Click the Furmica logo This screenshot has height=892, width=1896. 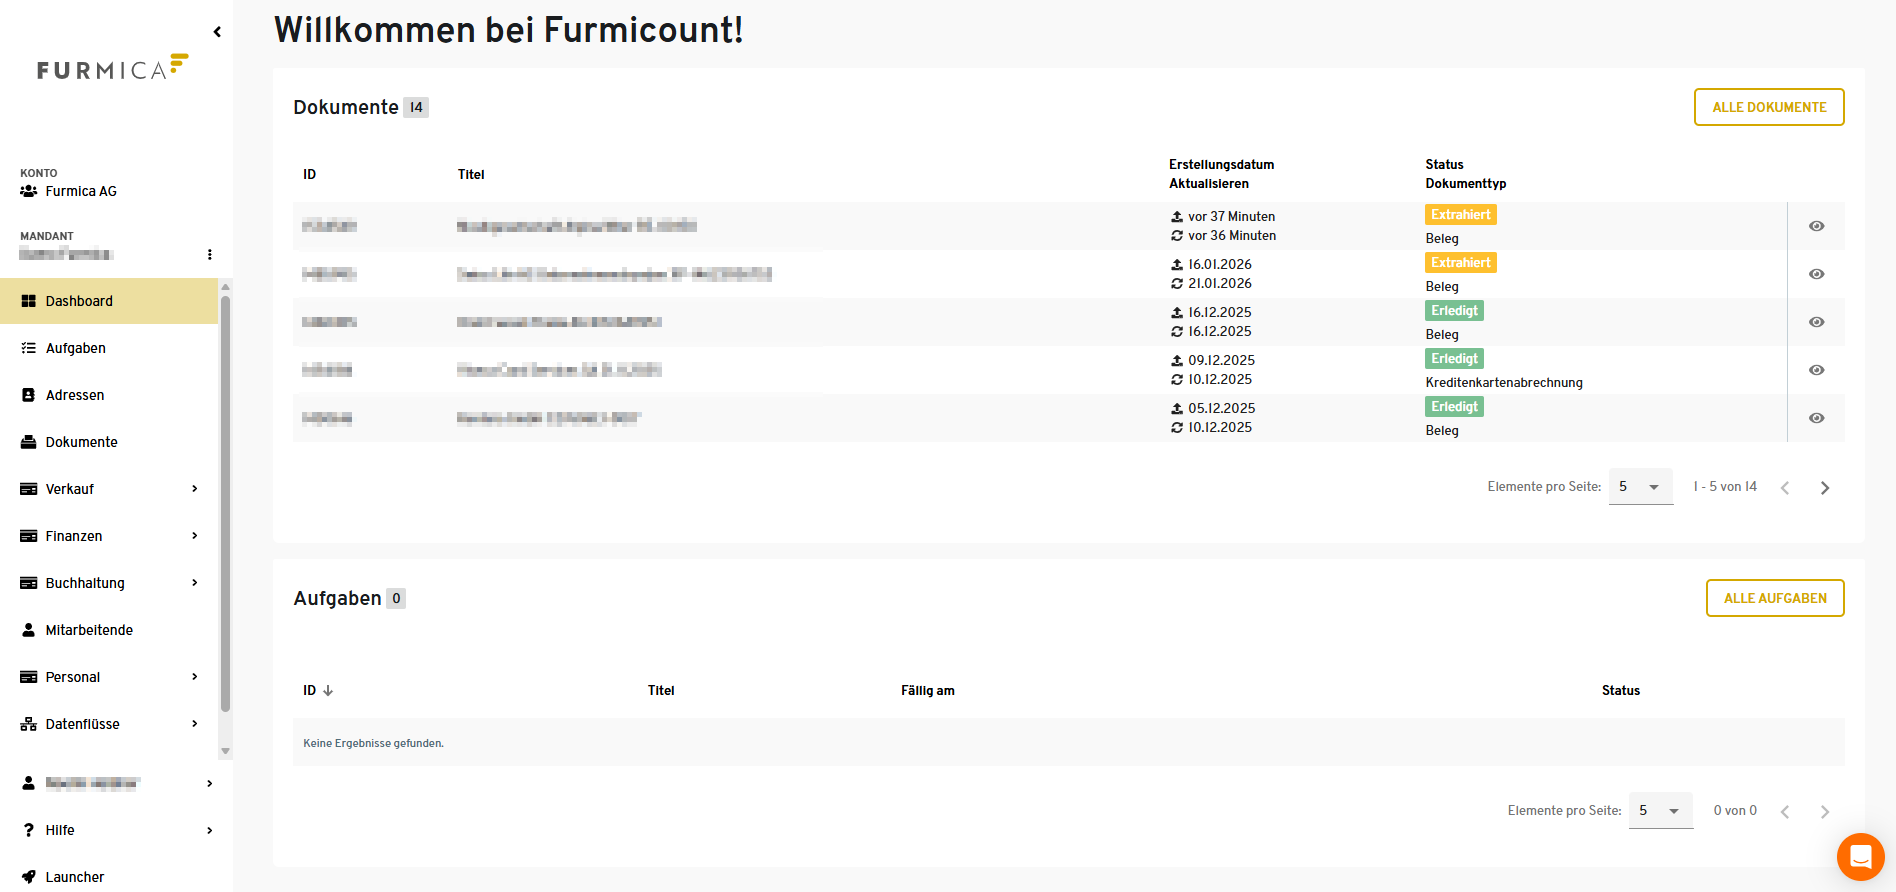pos(112,68)
